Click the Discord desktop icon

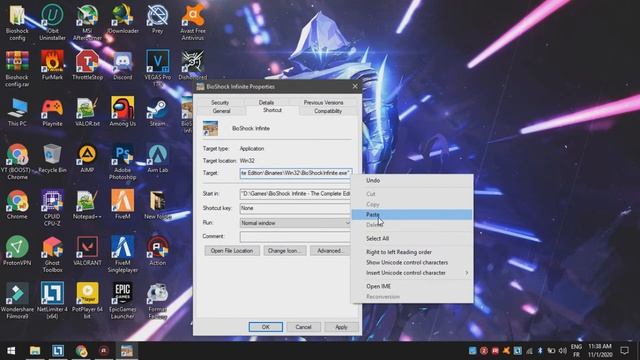coord(122,64)
